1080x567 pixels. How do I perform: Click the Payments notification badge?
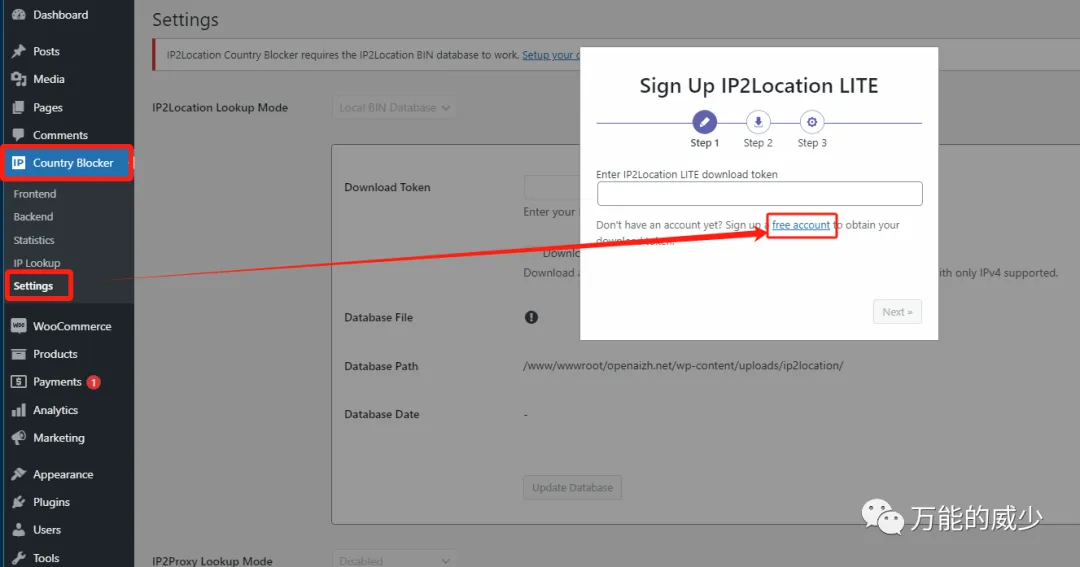point(94,382)
